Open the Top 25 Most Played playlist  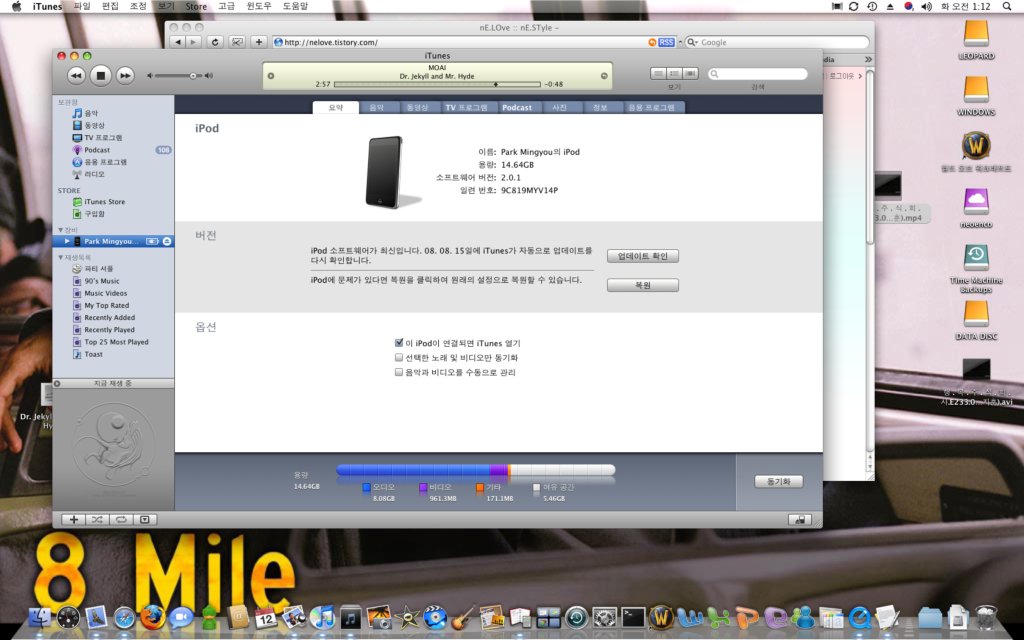pyautogui.click(x=110, y=342)
